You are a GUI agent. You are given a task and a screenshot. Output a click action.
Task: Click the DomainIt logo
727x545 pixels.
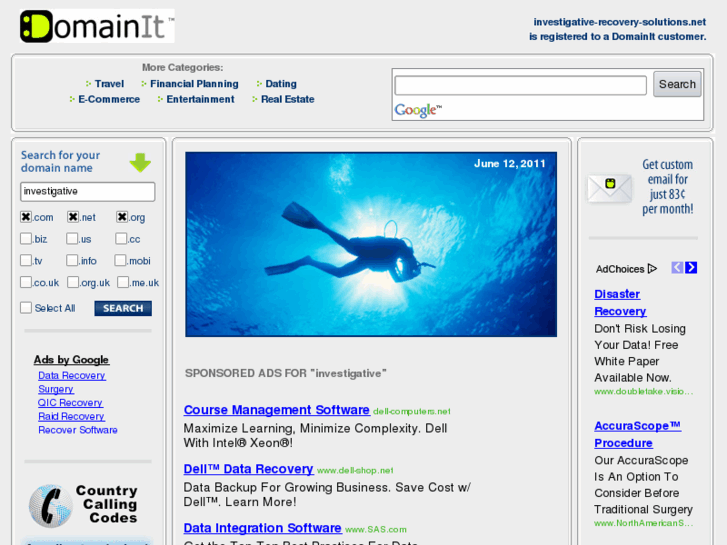click(x=97, y=26)
